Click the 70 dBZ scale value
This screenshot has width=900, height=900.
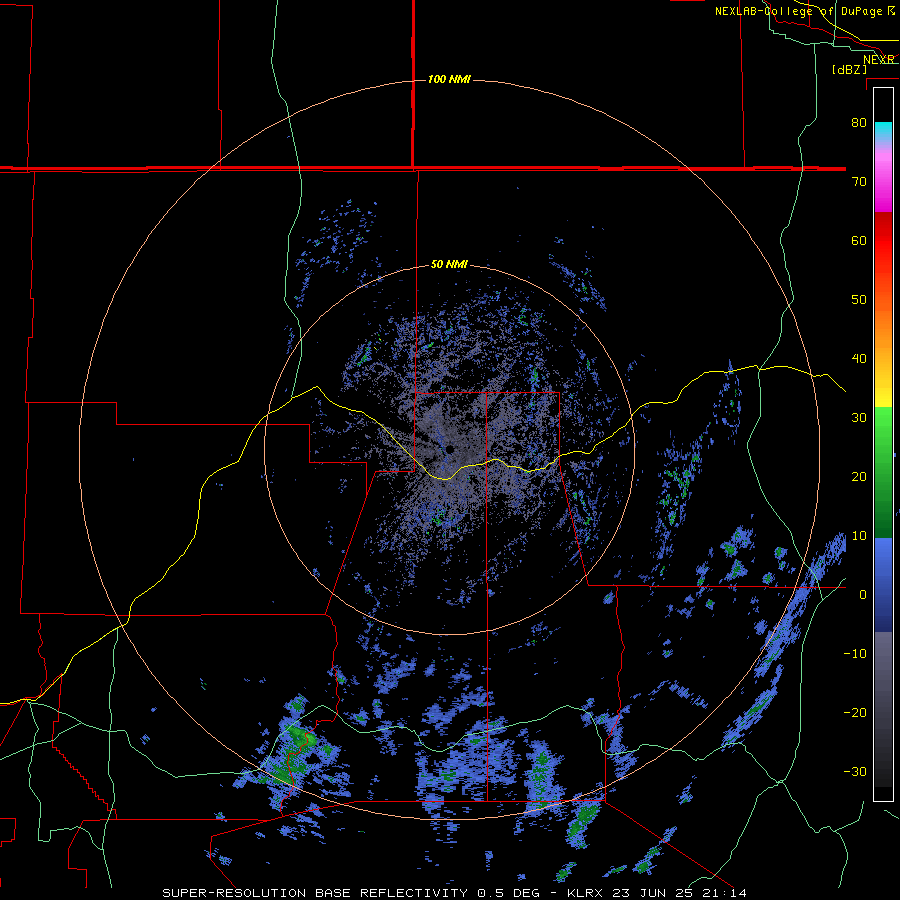tap(859, 181)
